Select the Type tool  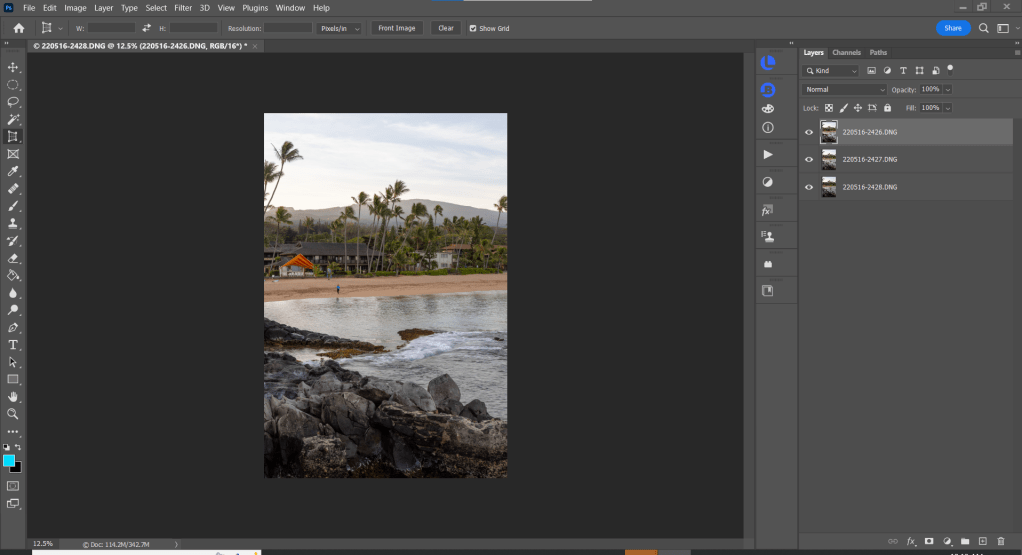pos(13,345)
